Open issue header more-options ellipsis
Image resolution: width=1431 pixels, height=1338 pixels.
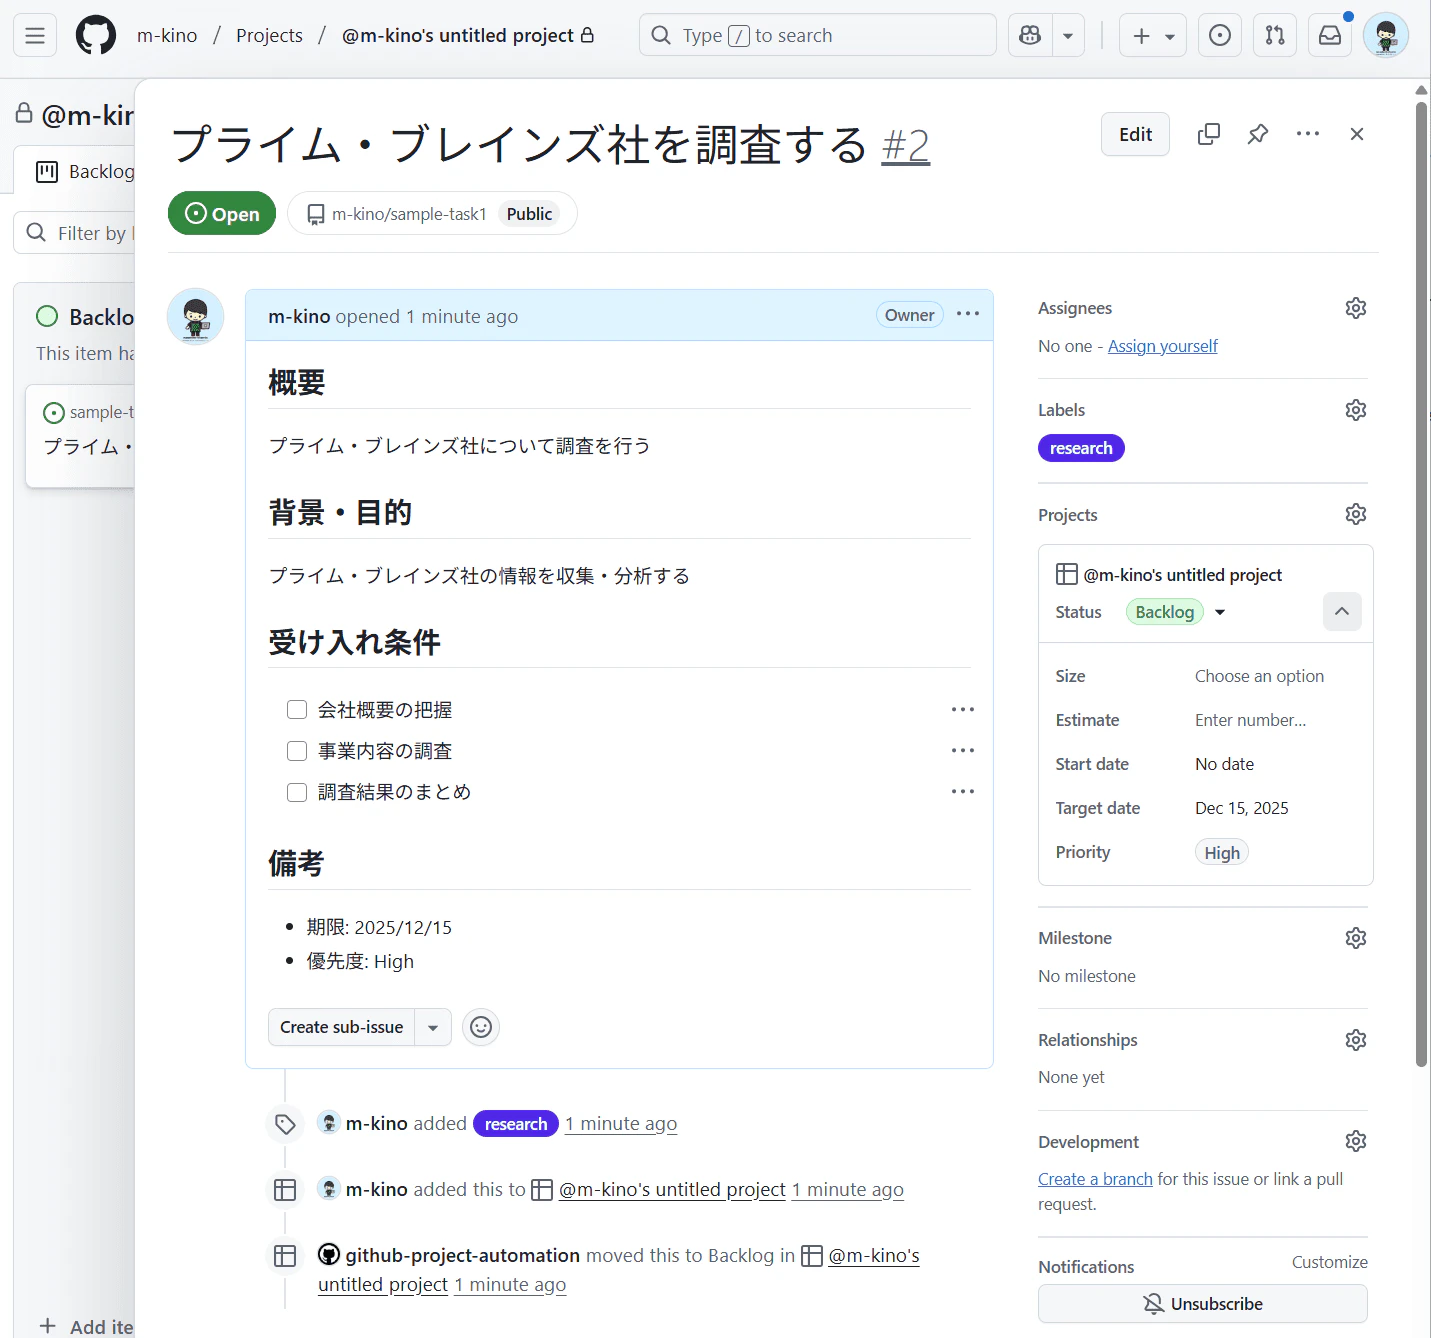[x=1308, y=134]
